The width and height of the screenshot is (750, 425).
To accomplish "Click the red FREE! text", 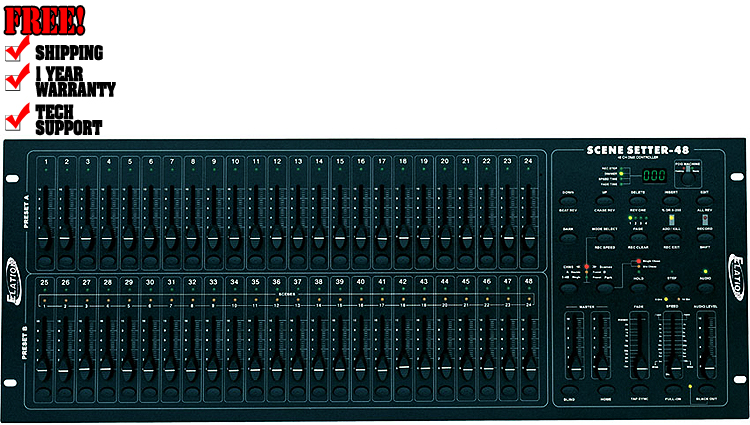I will click(x=44, y=21).
